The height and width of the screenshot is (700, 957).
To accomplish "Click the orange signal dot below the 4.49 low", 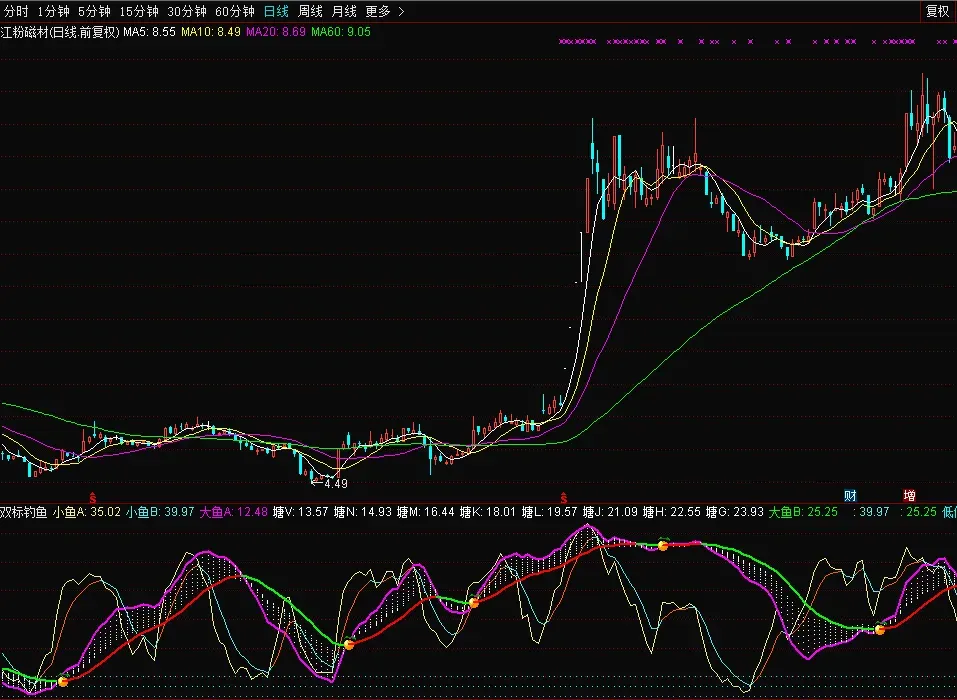I will pyautogui.click(x=349, y=644).
